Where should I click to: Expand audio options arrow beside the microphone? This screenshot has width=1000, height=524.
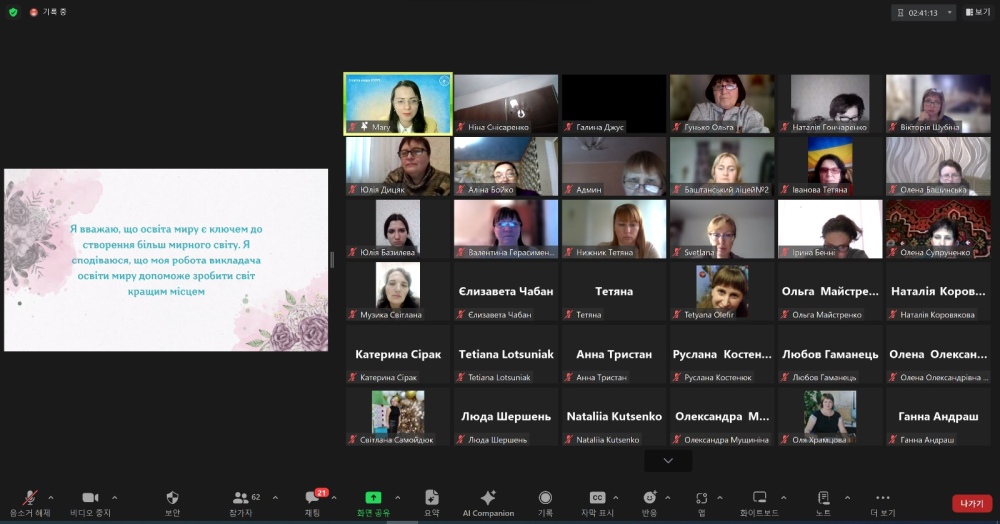point(51,497)
